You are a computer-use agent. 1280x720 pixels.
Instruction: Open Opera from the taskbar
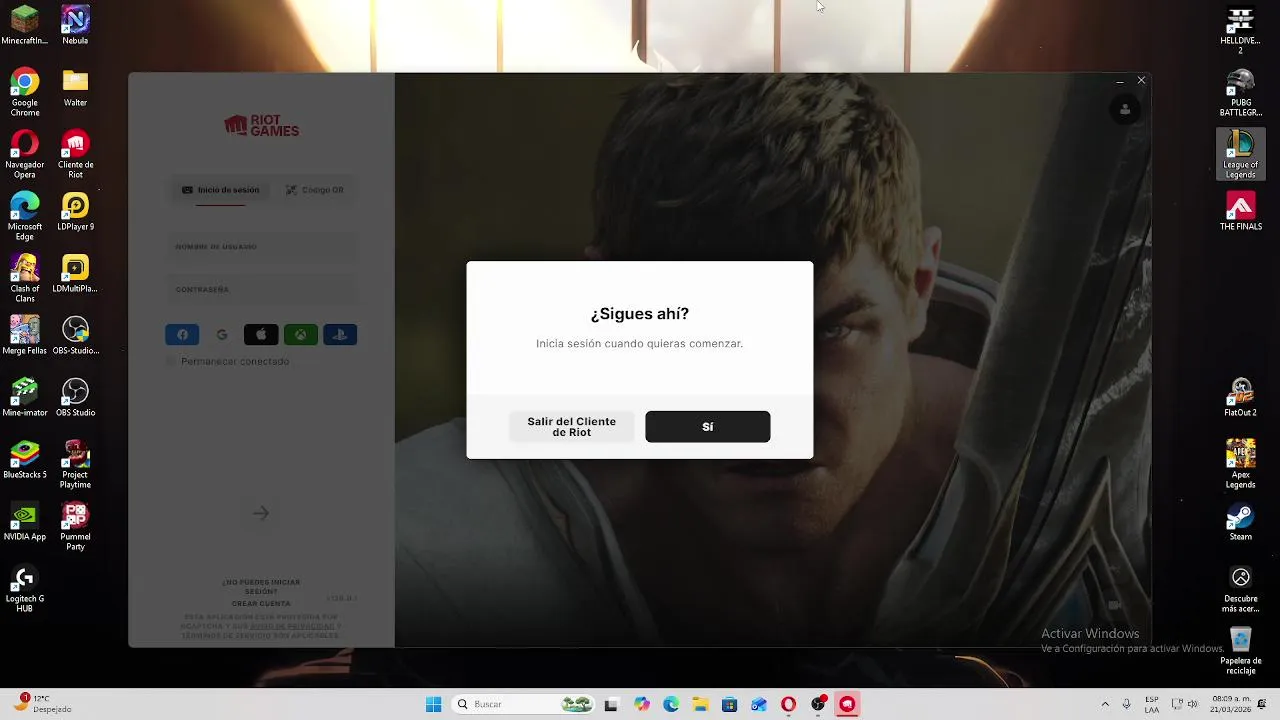click(x=788, y=704)
